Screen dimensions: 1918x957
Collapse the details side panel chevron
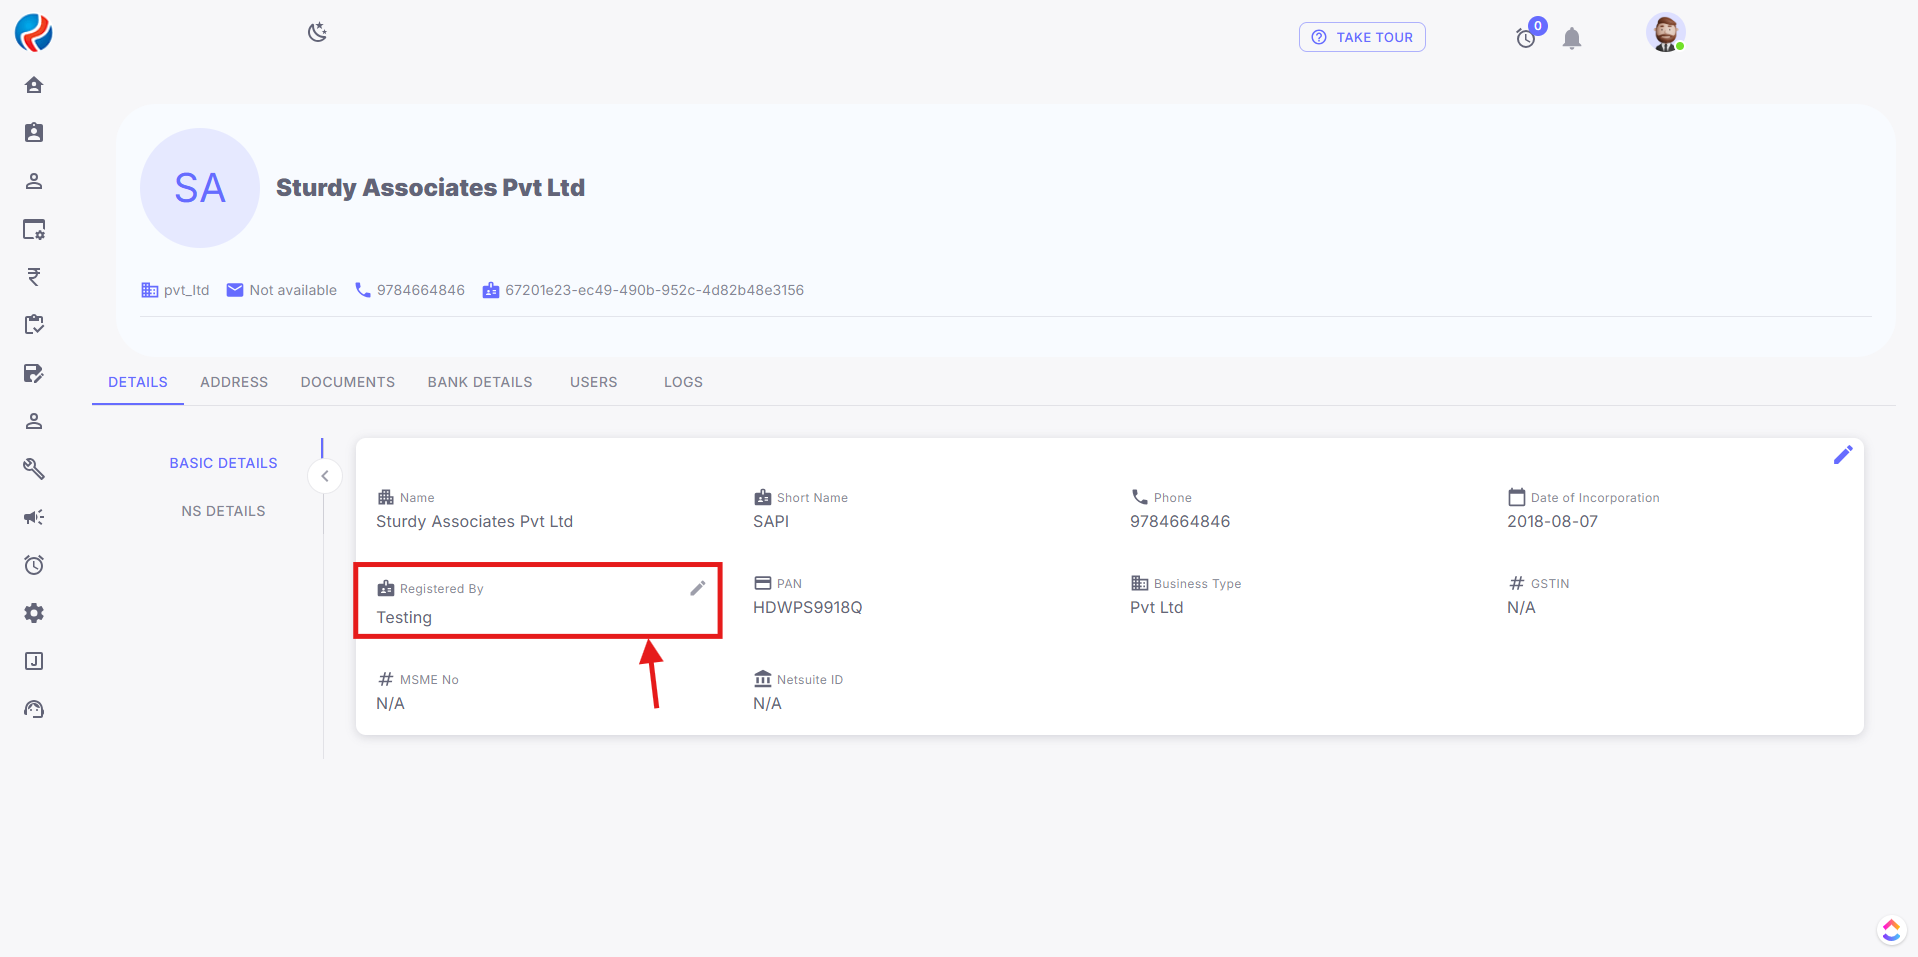coord(325,476)
